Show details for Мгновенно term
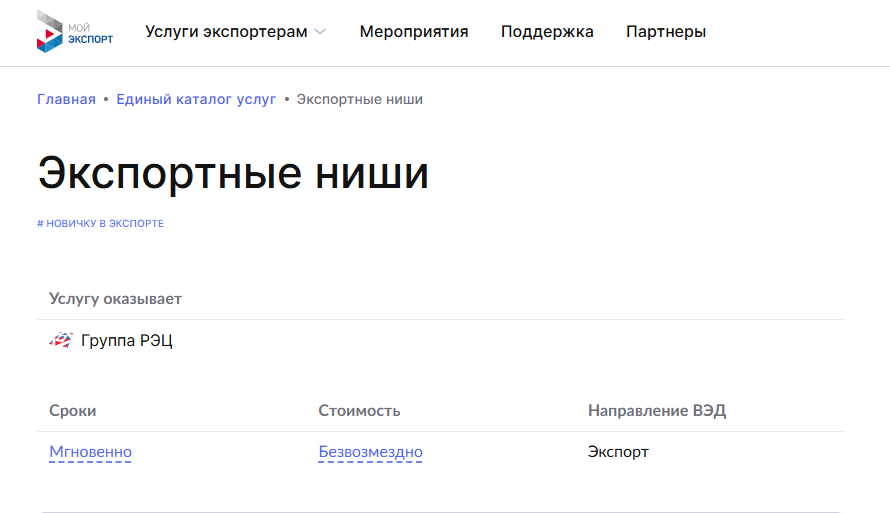Image resolution: width=890 pixels, height=513 pixels. (x=90, y=452)
